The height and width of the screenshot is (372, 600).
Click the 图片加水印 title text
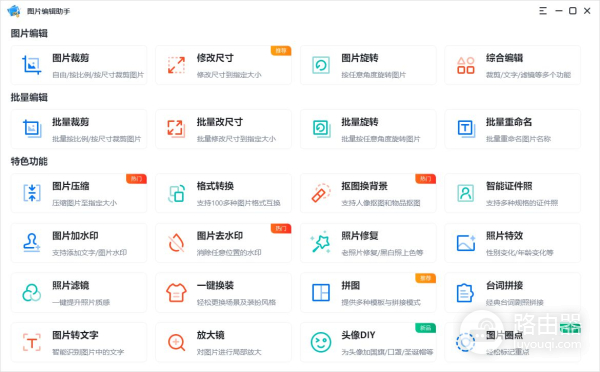(75, 236)
